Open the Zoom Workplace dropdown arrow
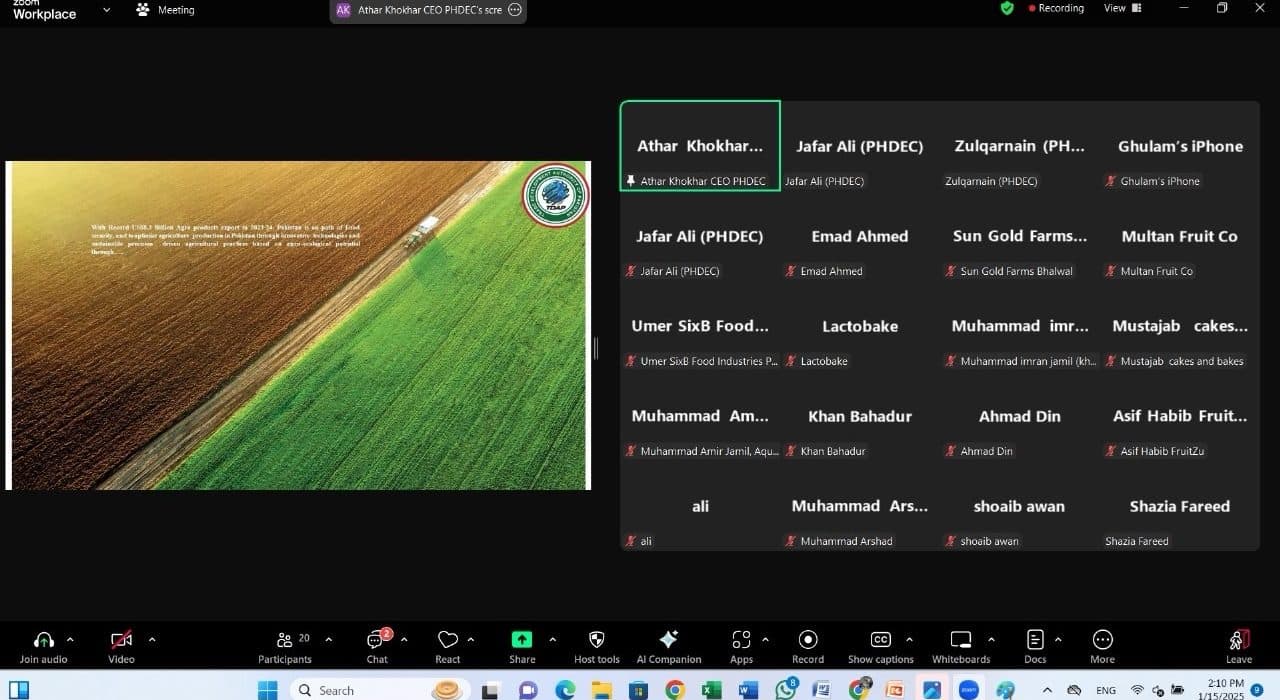Viewport: 1280px width, 700px height. [107, 10]
